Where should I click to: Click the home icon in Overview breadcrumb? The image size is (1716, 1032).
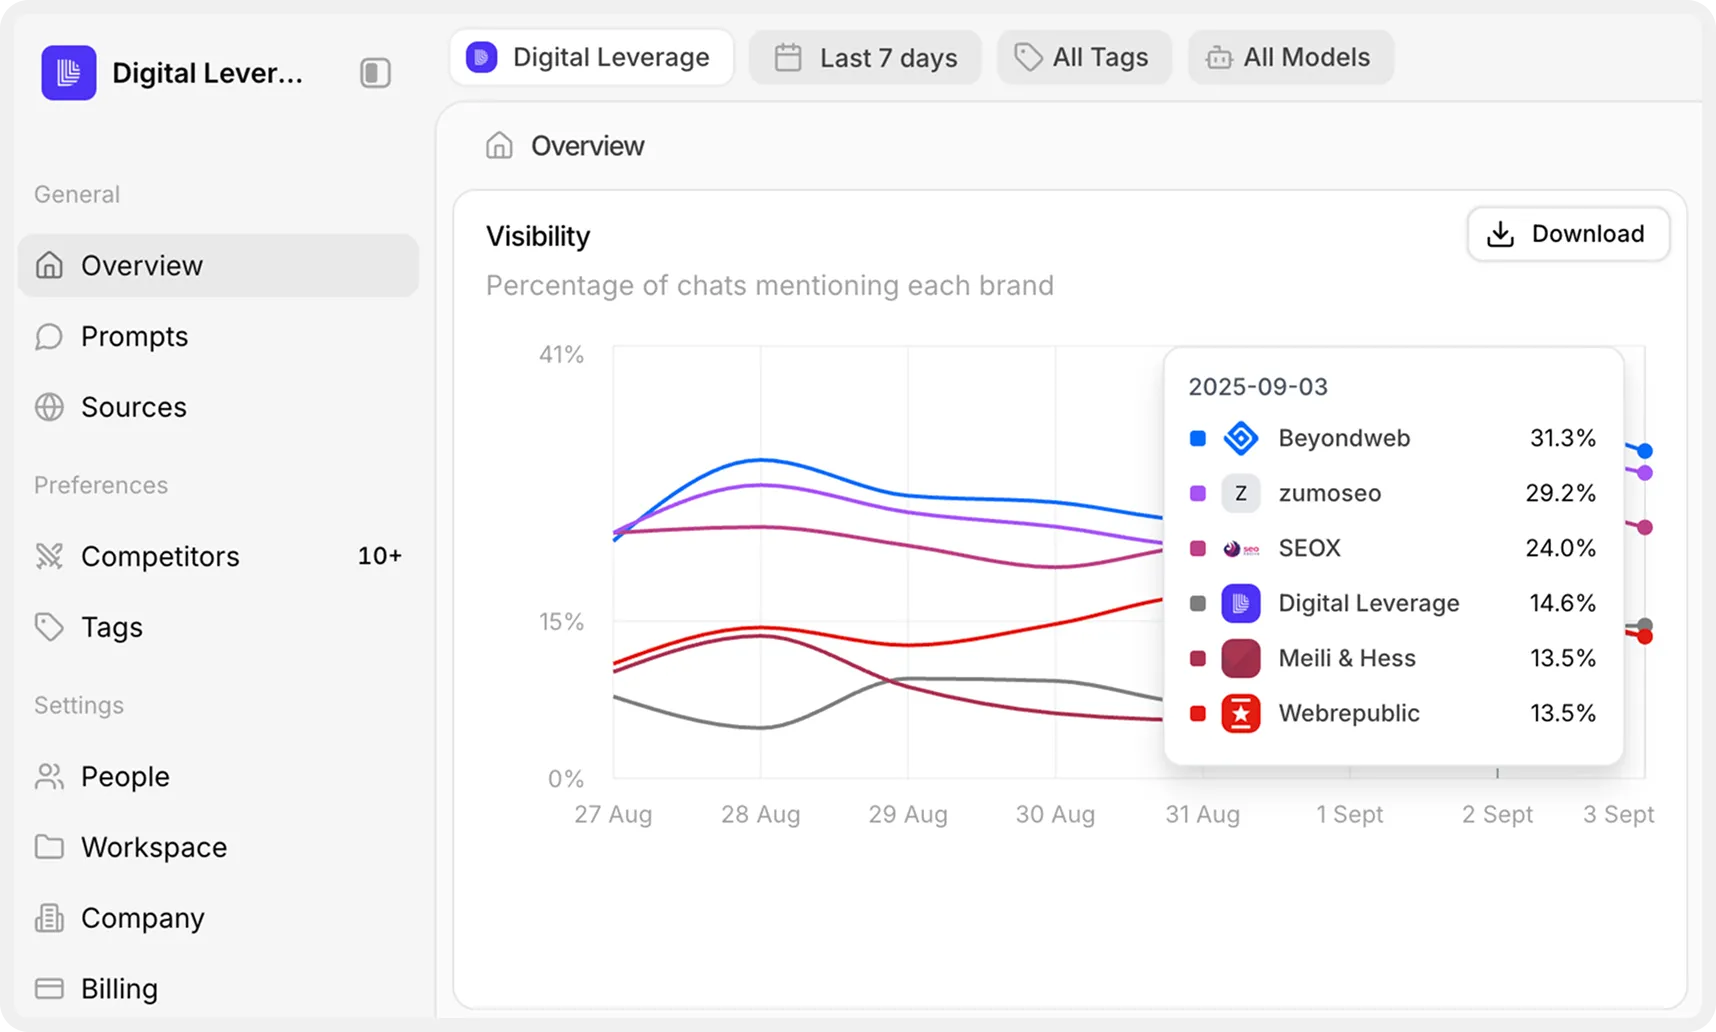pyautogui.click(x=499, y=146)
